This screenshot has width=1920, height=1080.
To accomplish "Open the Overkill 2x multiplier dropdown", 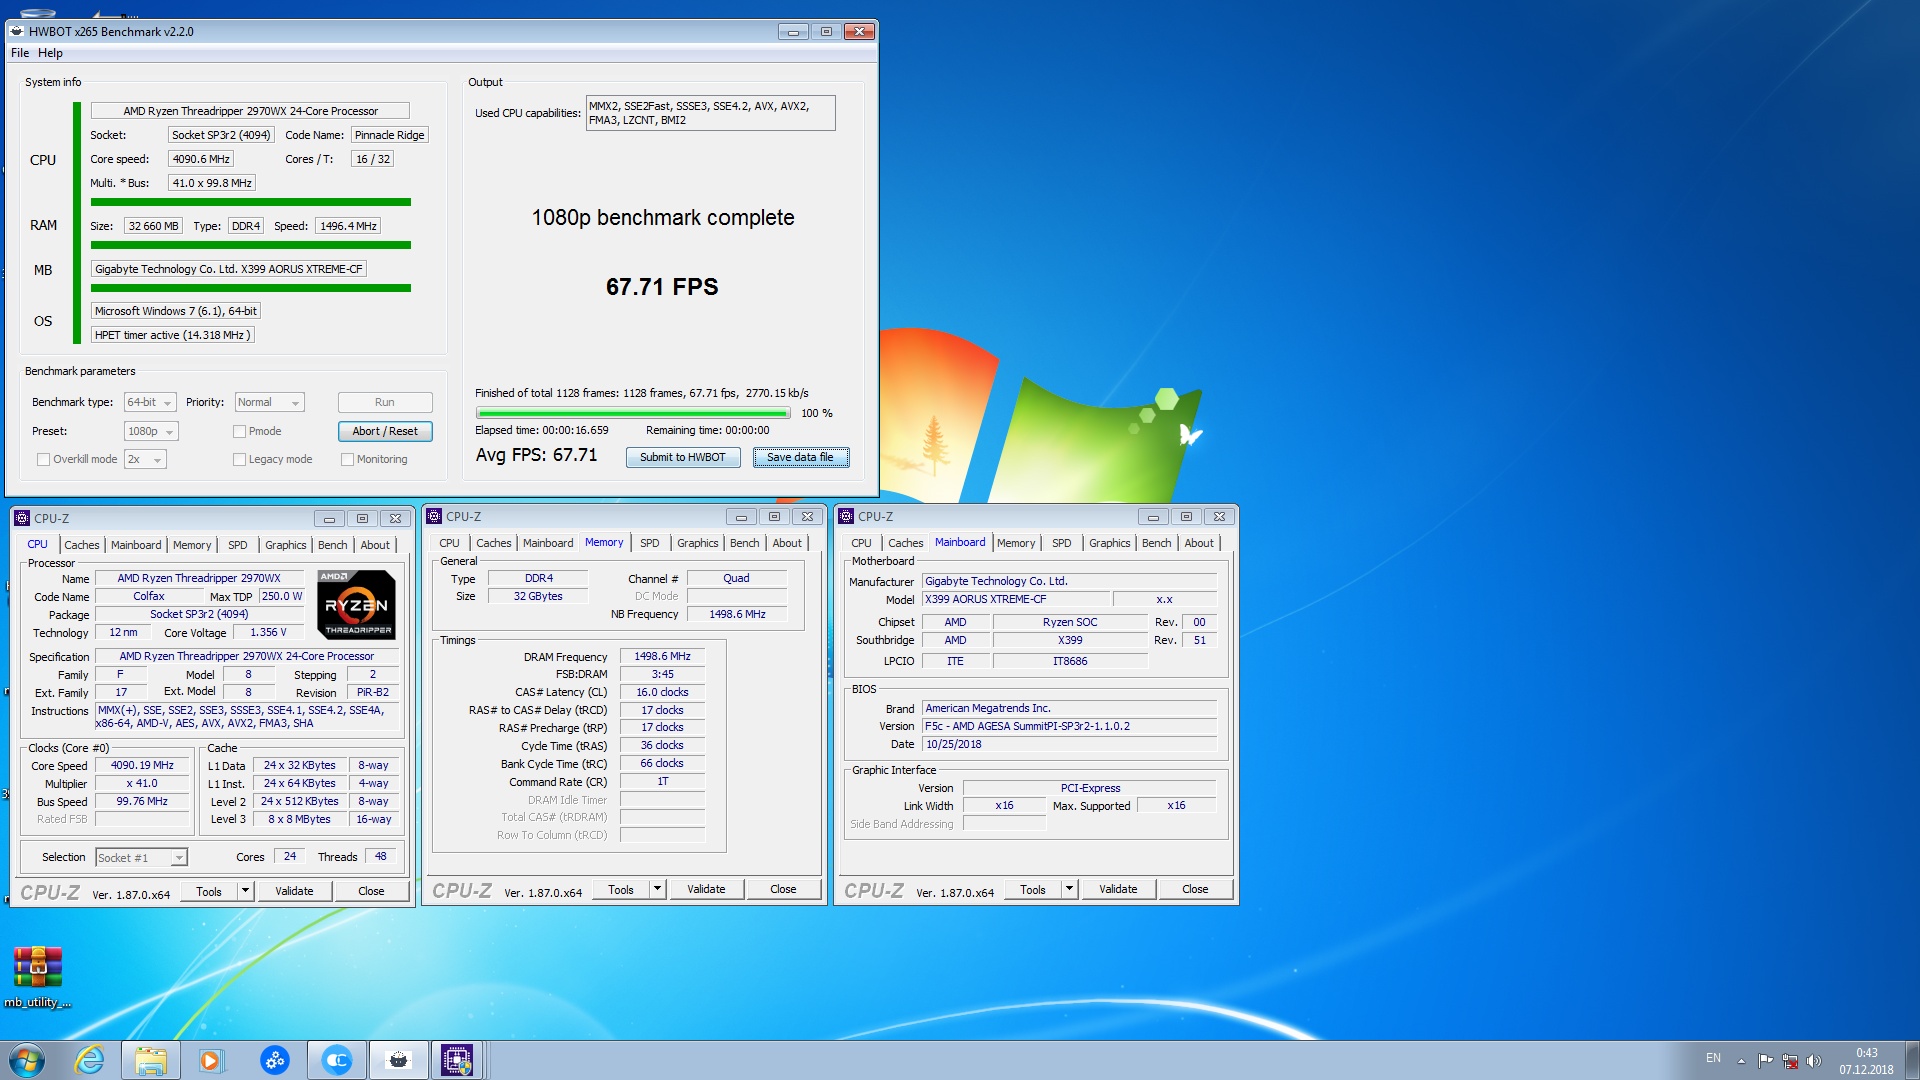I will pyautogui.click(x=145, y=460).
